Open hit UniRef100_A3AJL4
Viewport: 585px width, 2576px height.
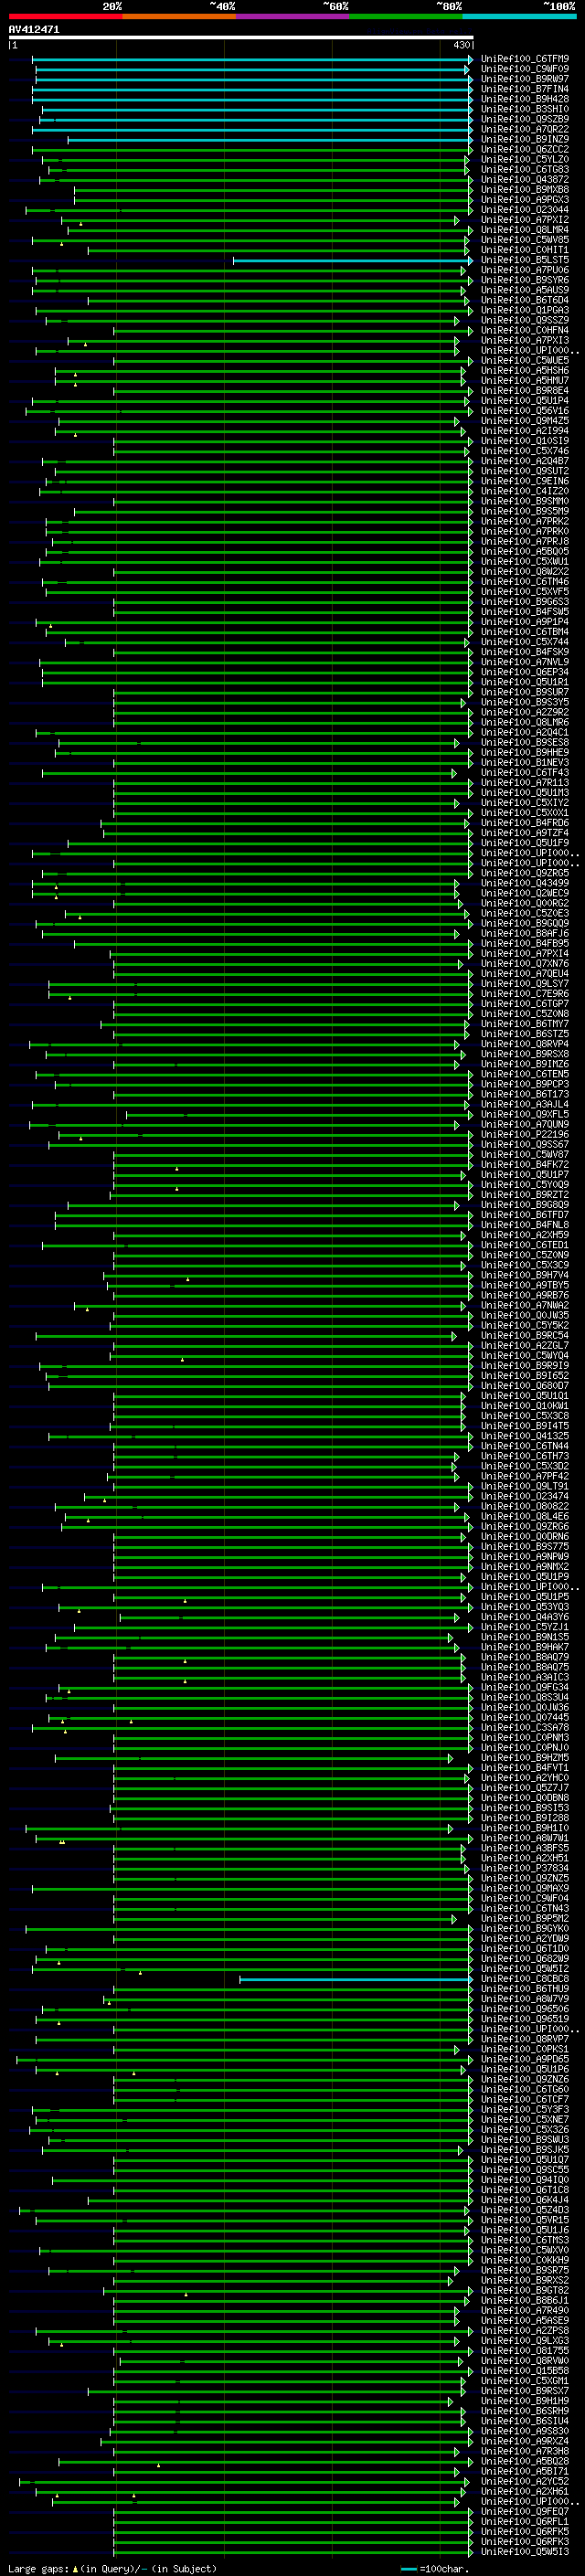pos(525,1104)
